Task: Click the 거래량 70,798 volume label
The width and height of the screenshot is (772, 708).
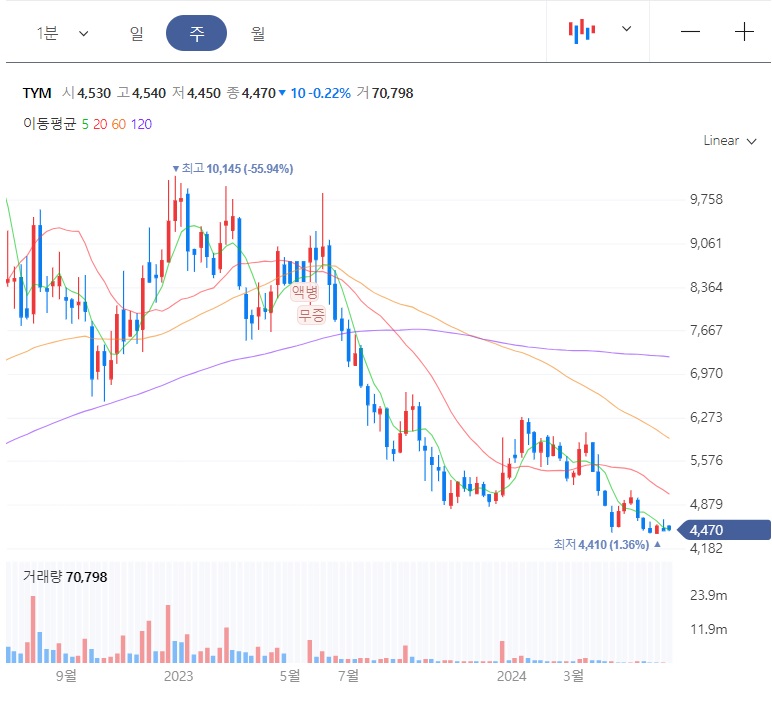Action: [x=65, y=577]
